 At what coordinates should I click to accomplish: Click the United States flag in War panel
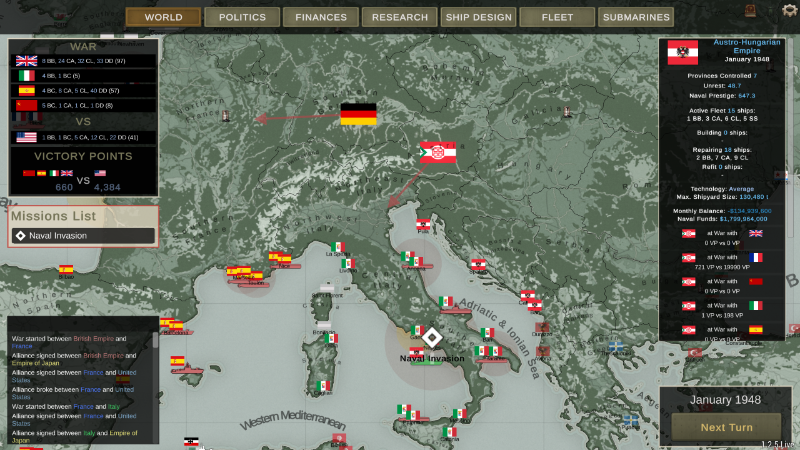click(26, 137)
